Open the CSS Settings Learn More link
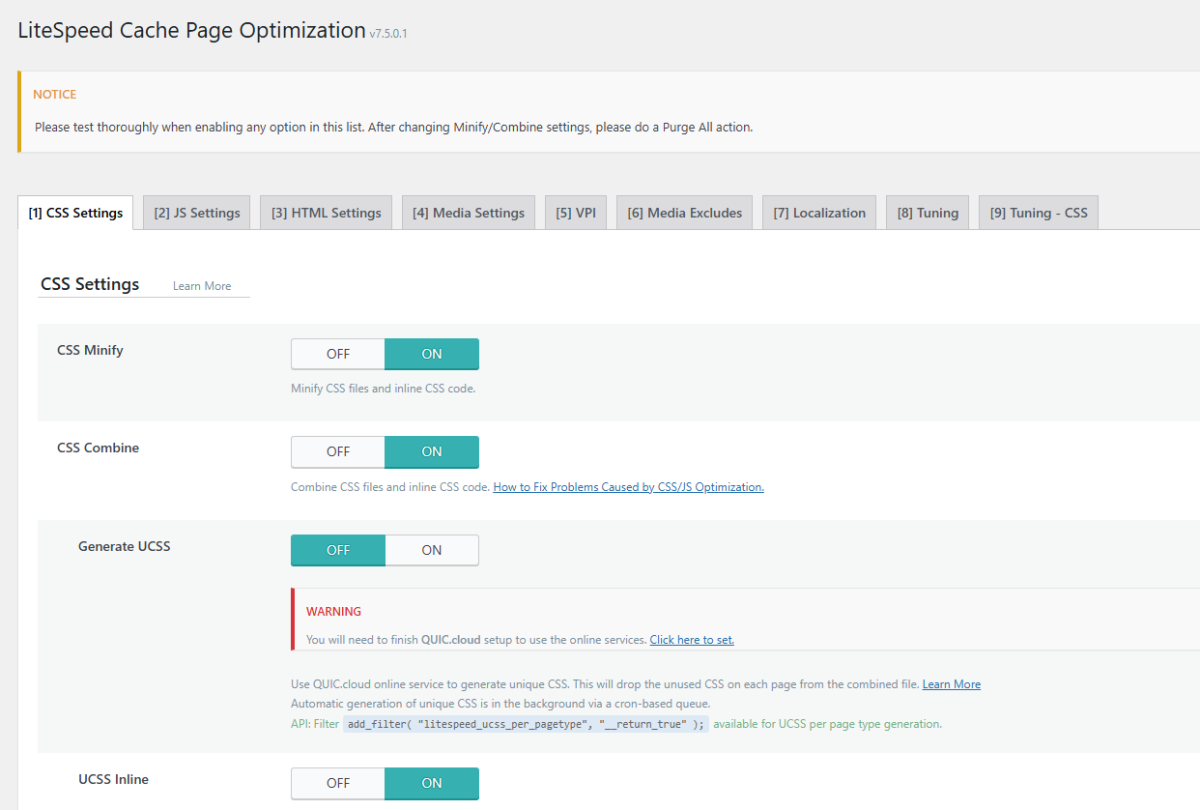 [x=202, y=285]
